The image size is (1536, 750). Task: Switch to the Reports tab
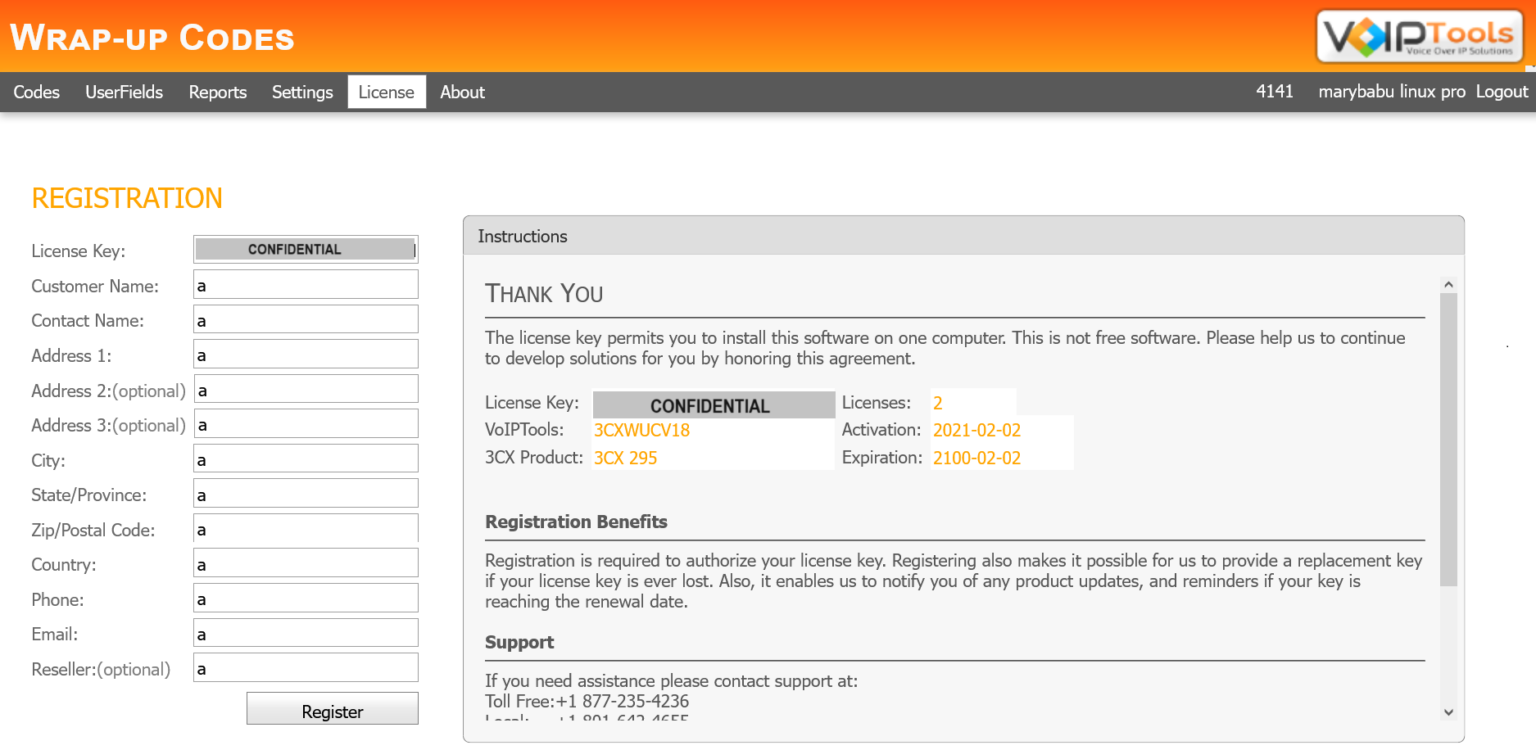pos(217,91)
